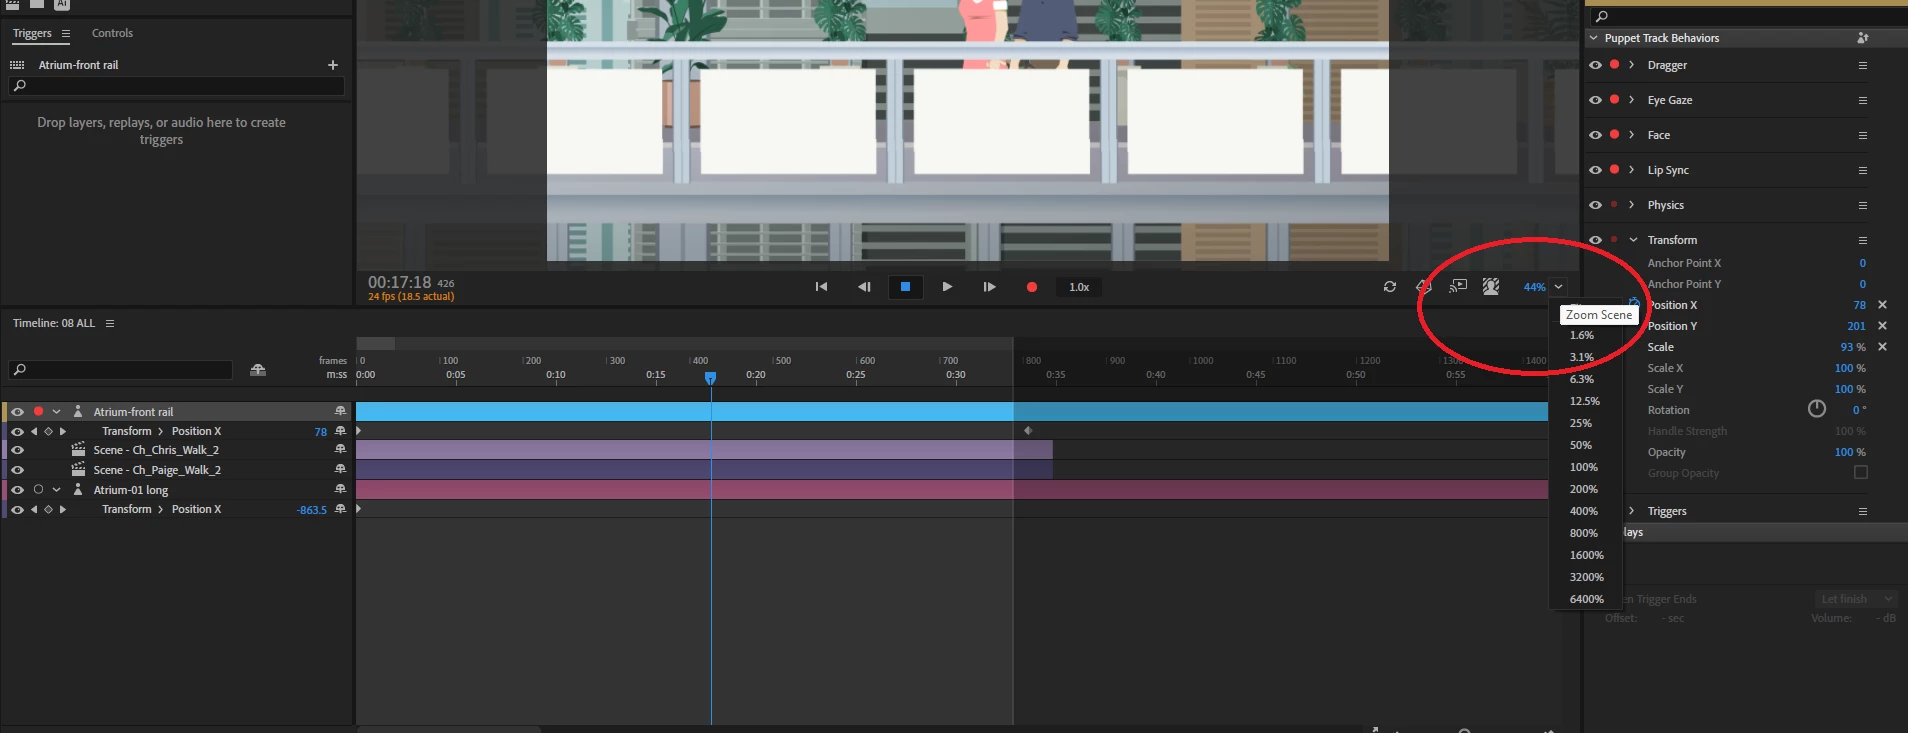Expand the Dragger behavior settings
Screen dimensions: 1908x733
pyautogui.click(x=1632, y=65)
